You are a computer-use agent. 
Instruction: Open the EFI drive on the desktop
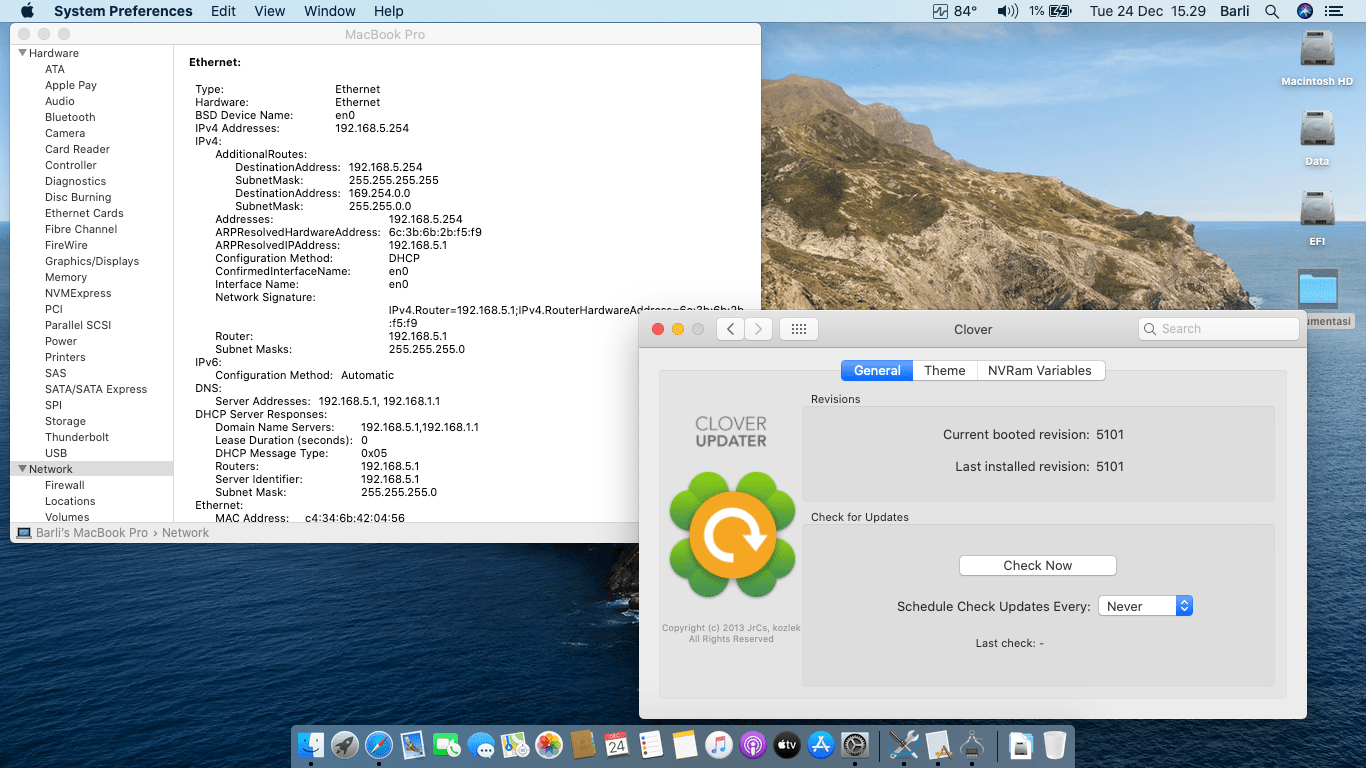1317,210
